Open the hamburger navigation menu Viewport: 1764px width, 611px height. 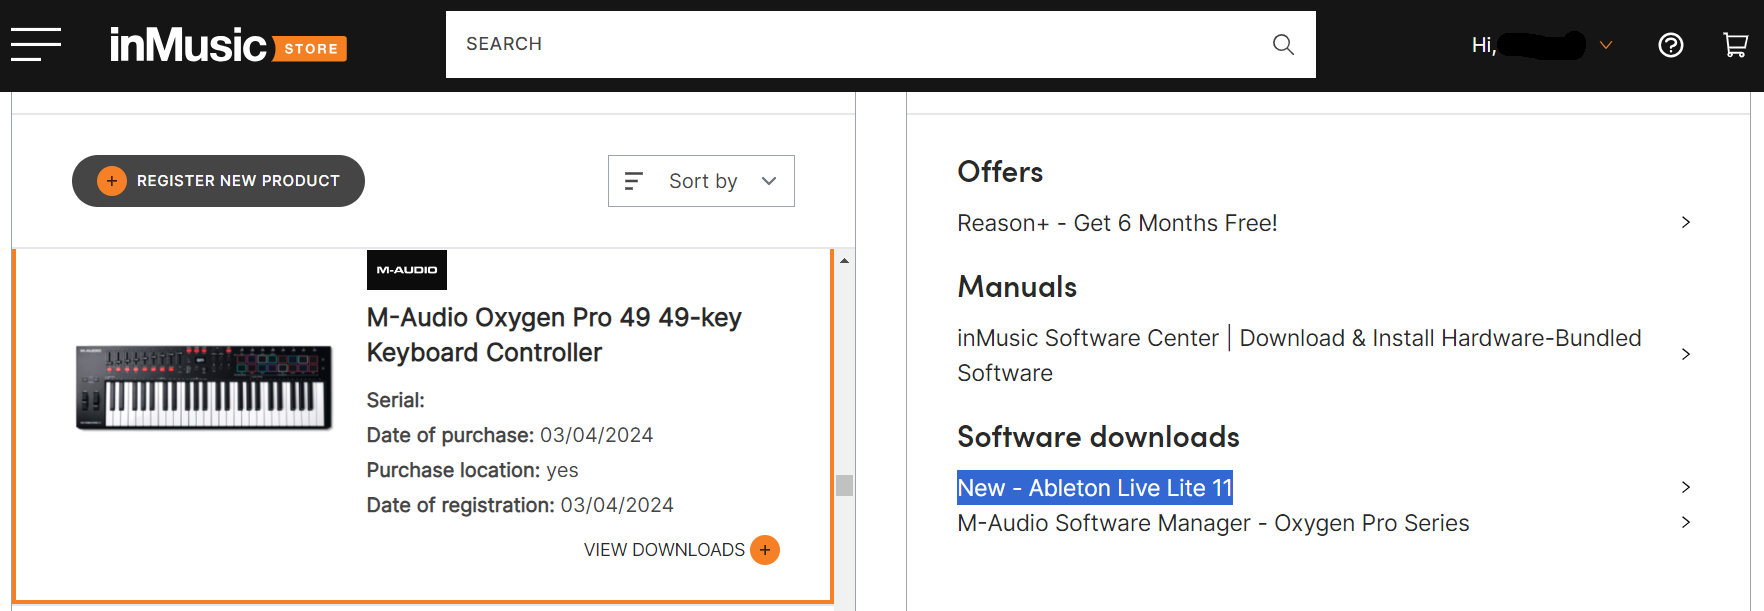[x=36, y=44]
